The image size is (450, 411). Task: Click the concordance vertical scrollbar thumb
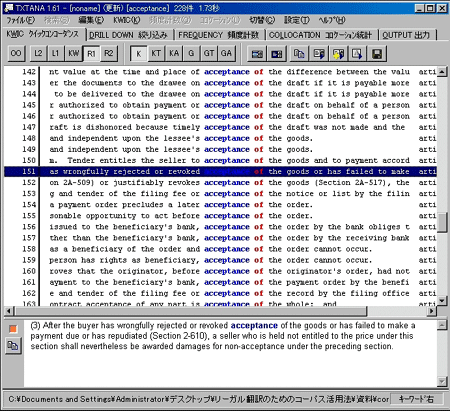coord(442,223)
